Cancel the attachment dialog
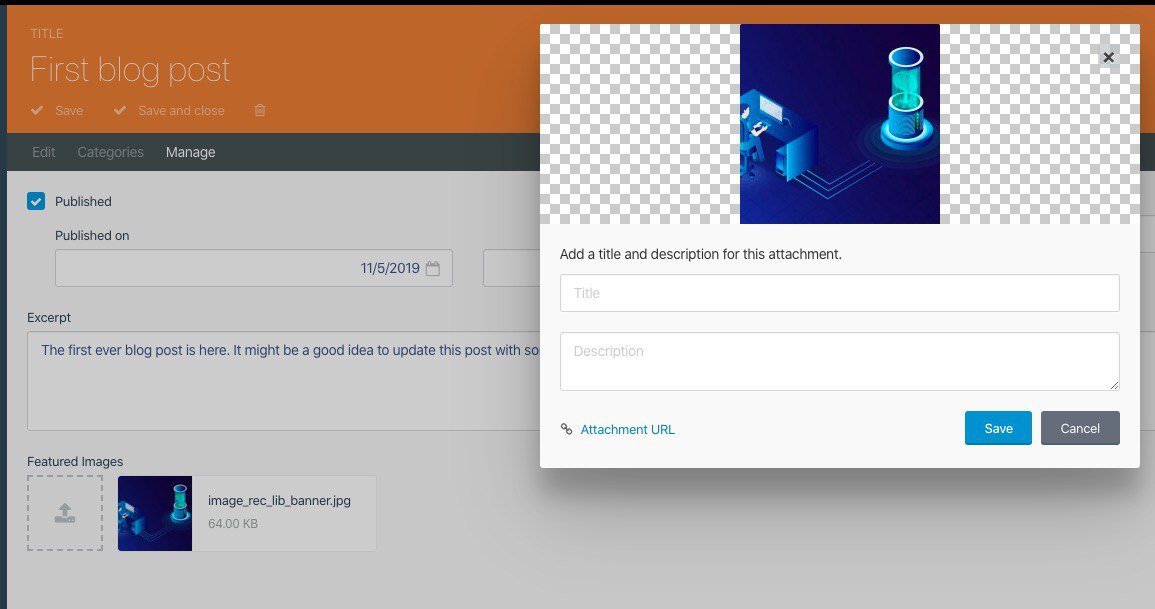The height and width of the screenshot is (609, 1155). click(x=1080, y=428)
